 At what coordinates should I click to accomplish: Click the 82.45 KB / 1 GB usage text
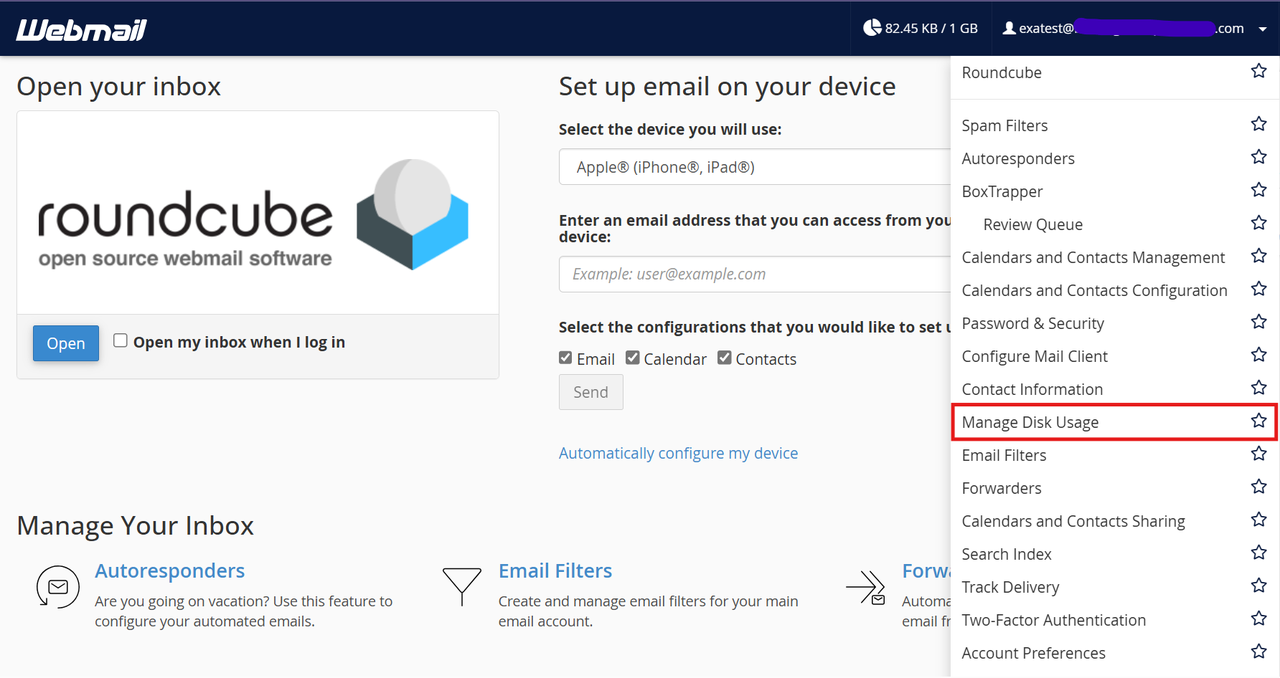tap(931, 29)
